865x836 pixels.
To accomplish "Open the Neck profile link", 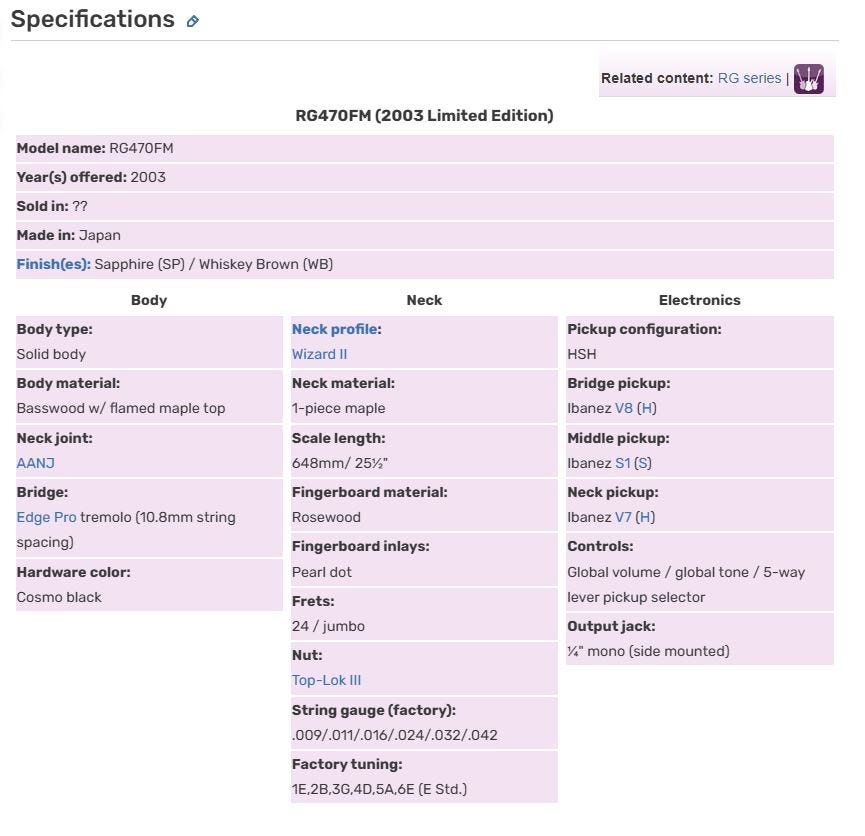I will coord(336,329).
